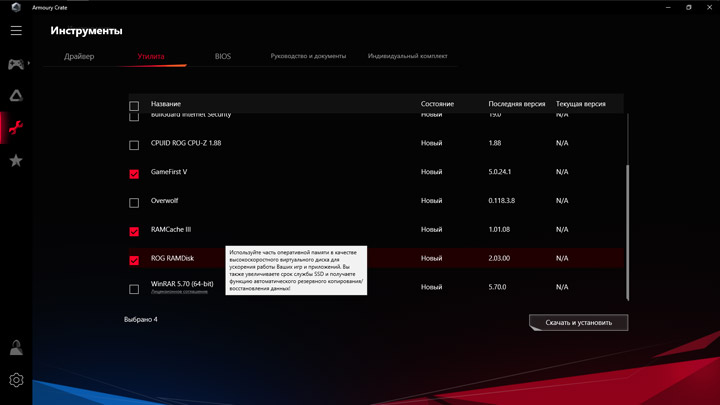This screenshot has height=405, width=720.
Task: Click the Выбрано 4 selection counter
Action: (x=141, y=319)
